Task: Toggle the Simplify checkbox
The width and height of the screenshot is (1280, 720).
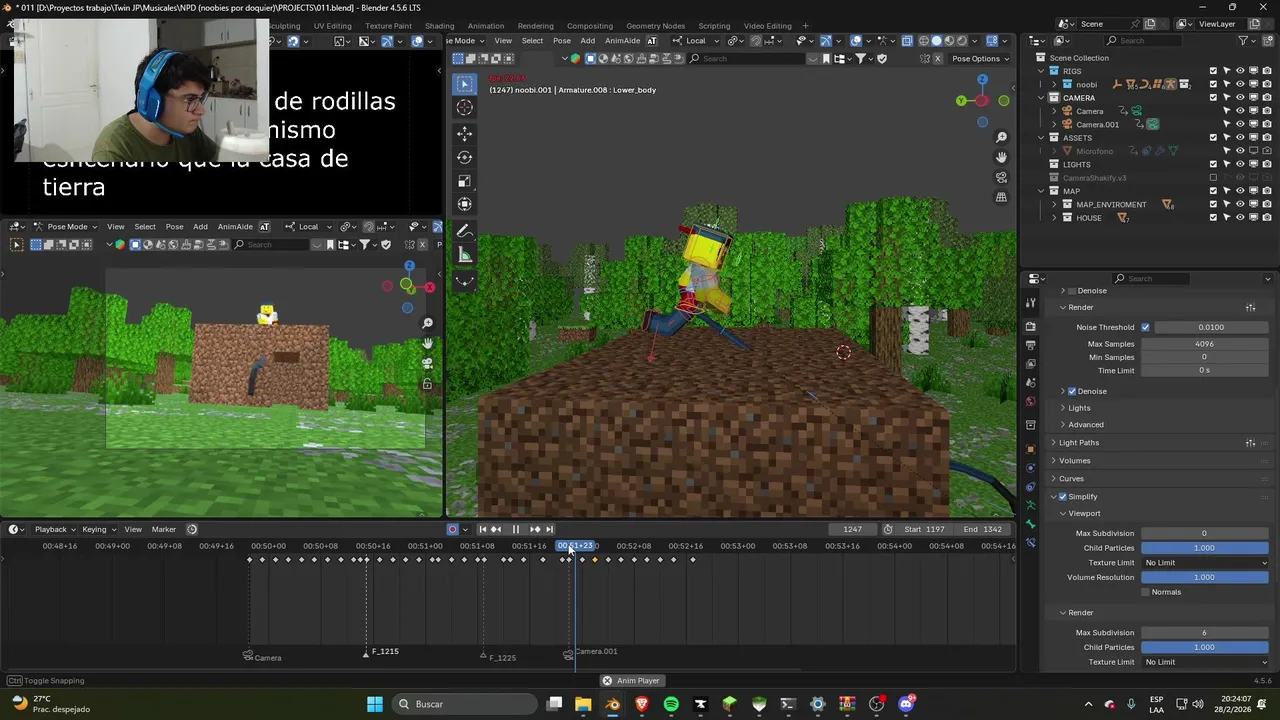Action: point(1062,496)
